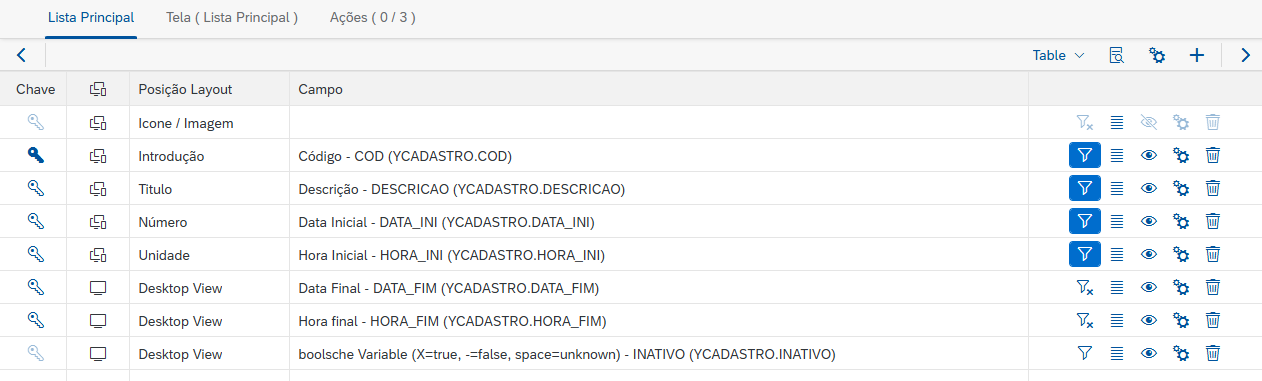Viewport: 1262px width, 381px height.
Task: Open the Table view dropdown
Action: (x=1058, y=55)
